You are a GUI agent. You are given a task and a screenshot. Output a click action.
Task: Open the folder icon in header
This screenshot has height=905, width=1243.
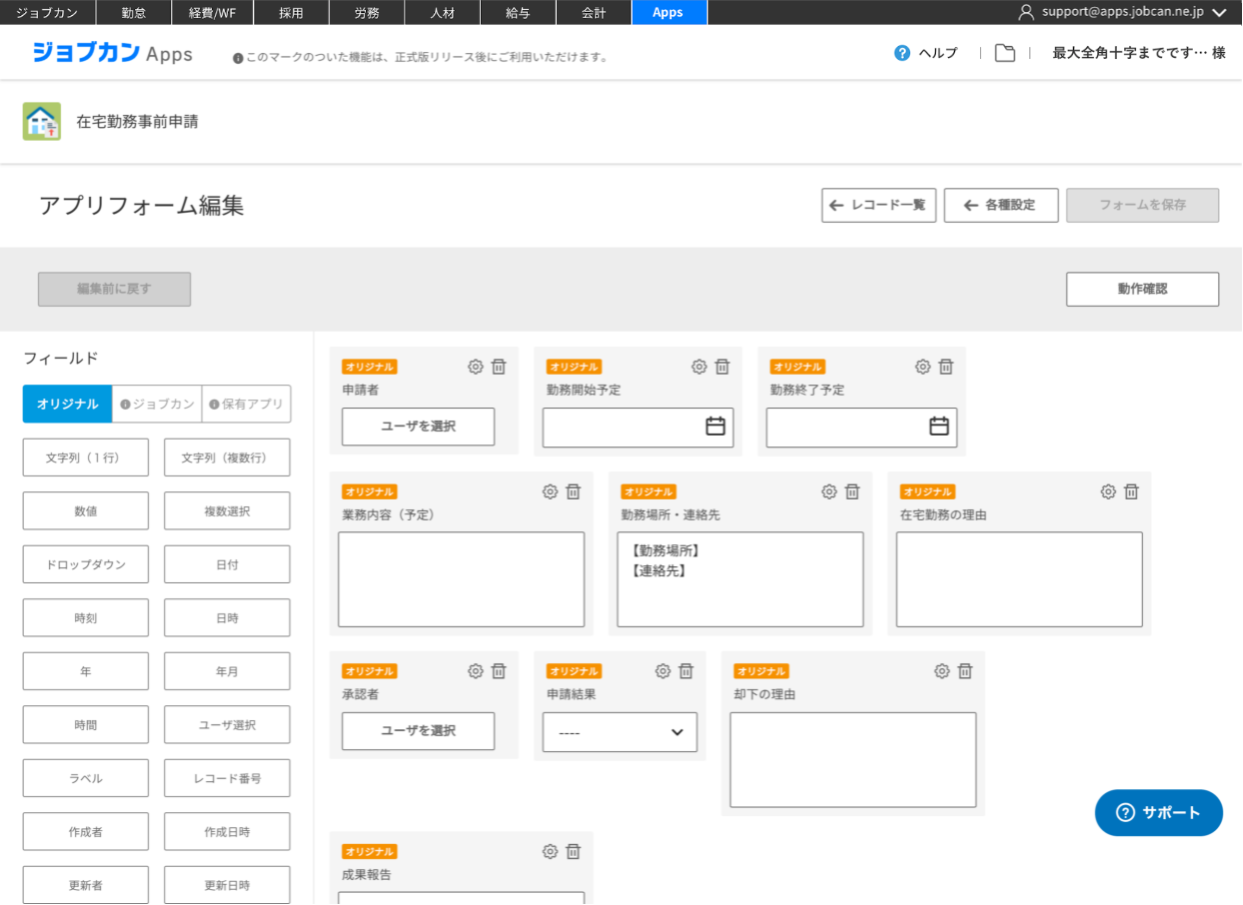[1005, 53]
